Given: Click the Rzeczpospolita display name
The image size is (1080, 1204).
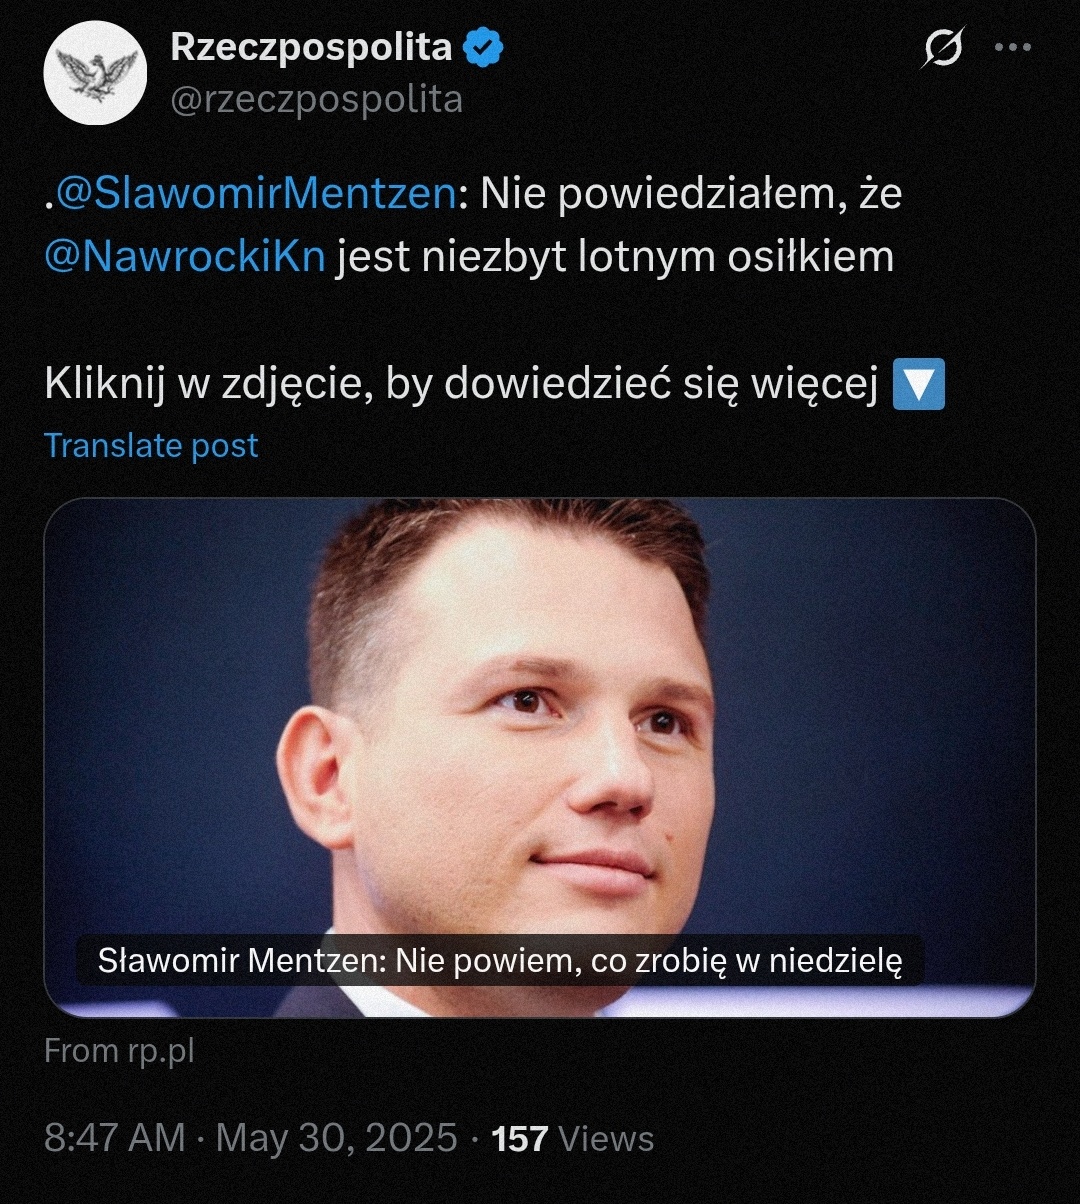Looking at the screenshot, I should click(311, 48).
